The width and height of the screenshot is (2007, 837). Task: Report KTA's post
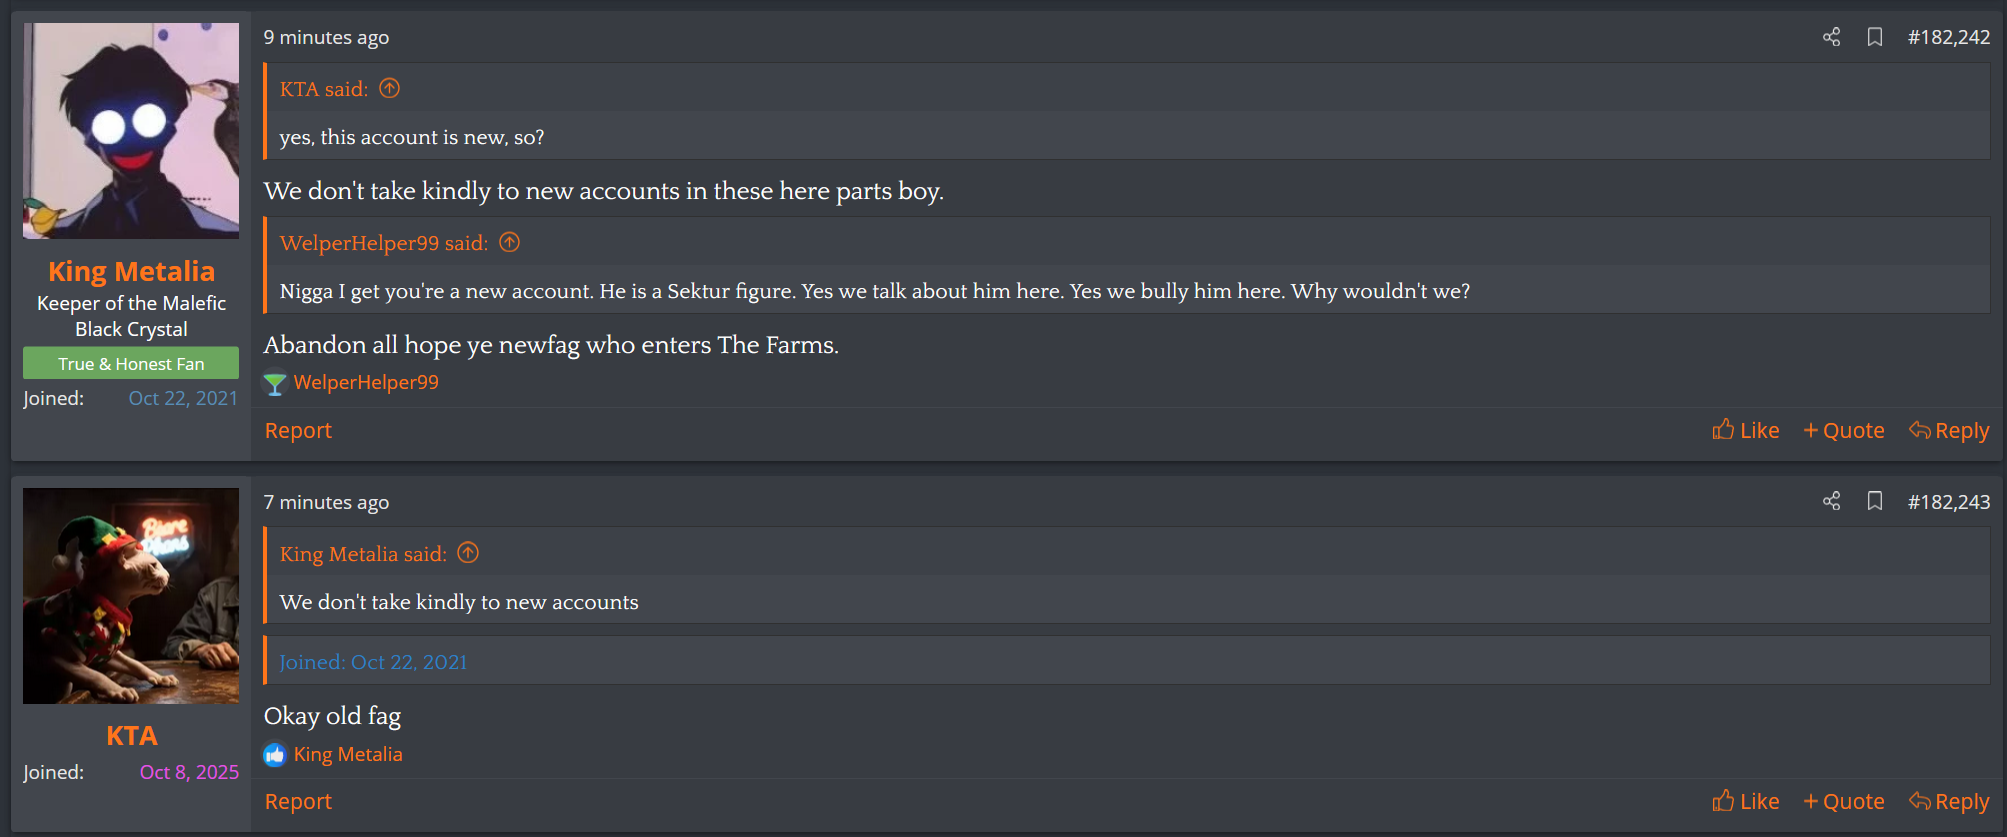298,801
